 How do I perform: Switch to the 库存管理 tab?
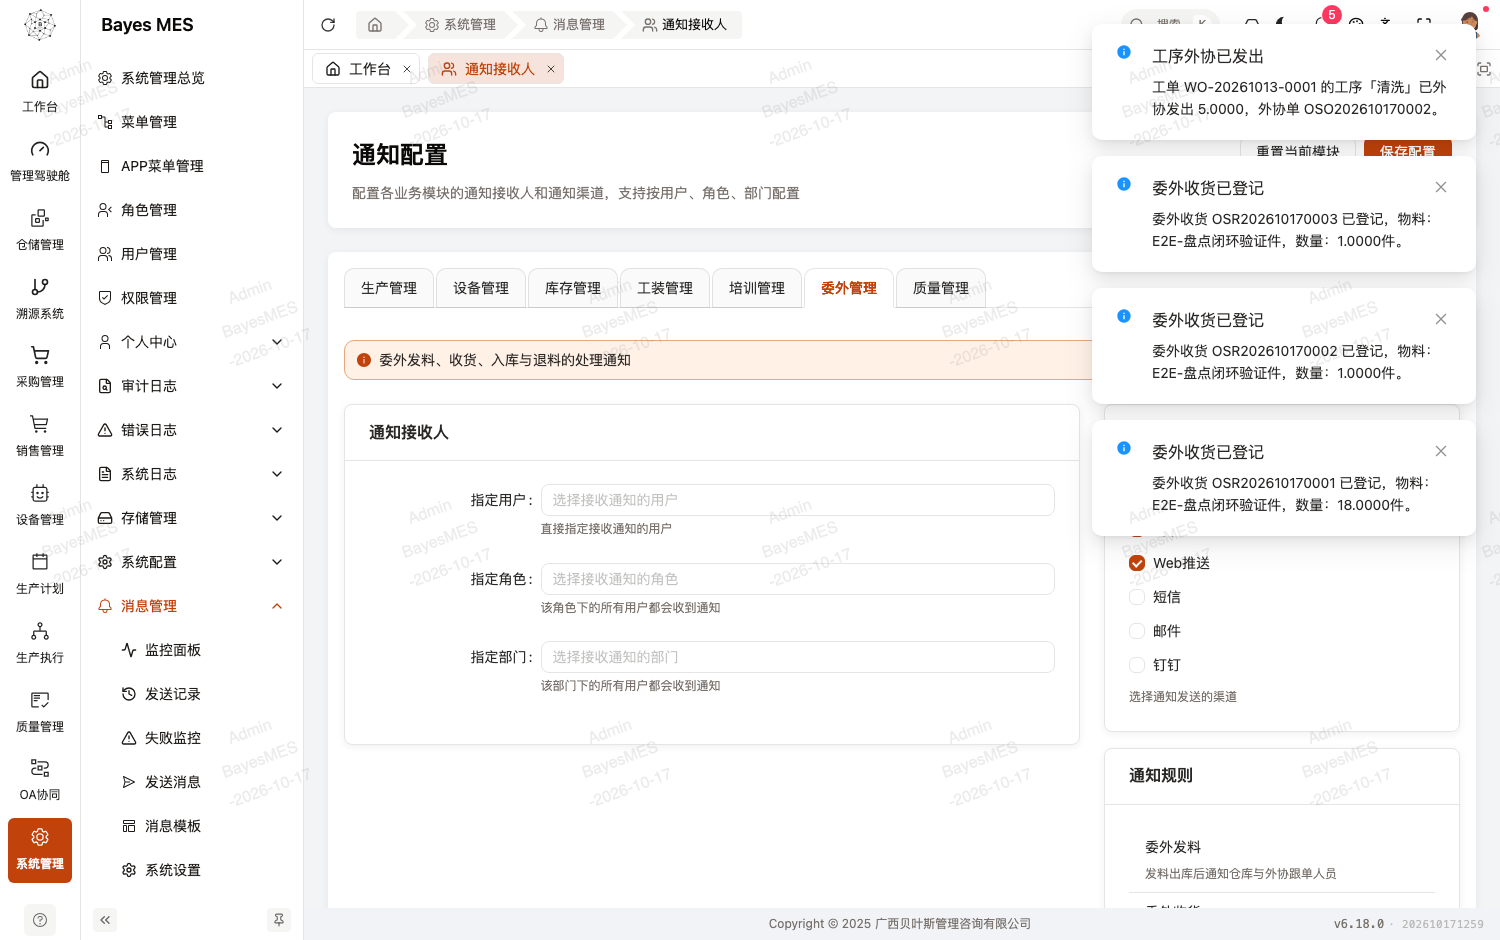[573, 288]
